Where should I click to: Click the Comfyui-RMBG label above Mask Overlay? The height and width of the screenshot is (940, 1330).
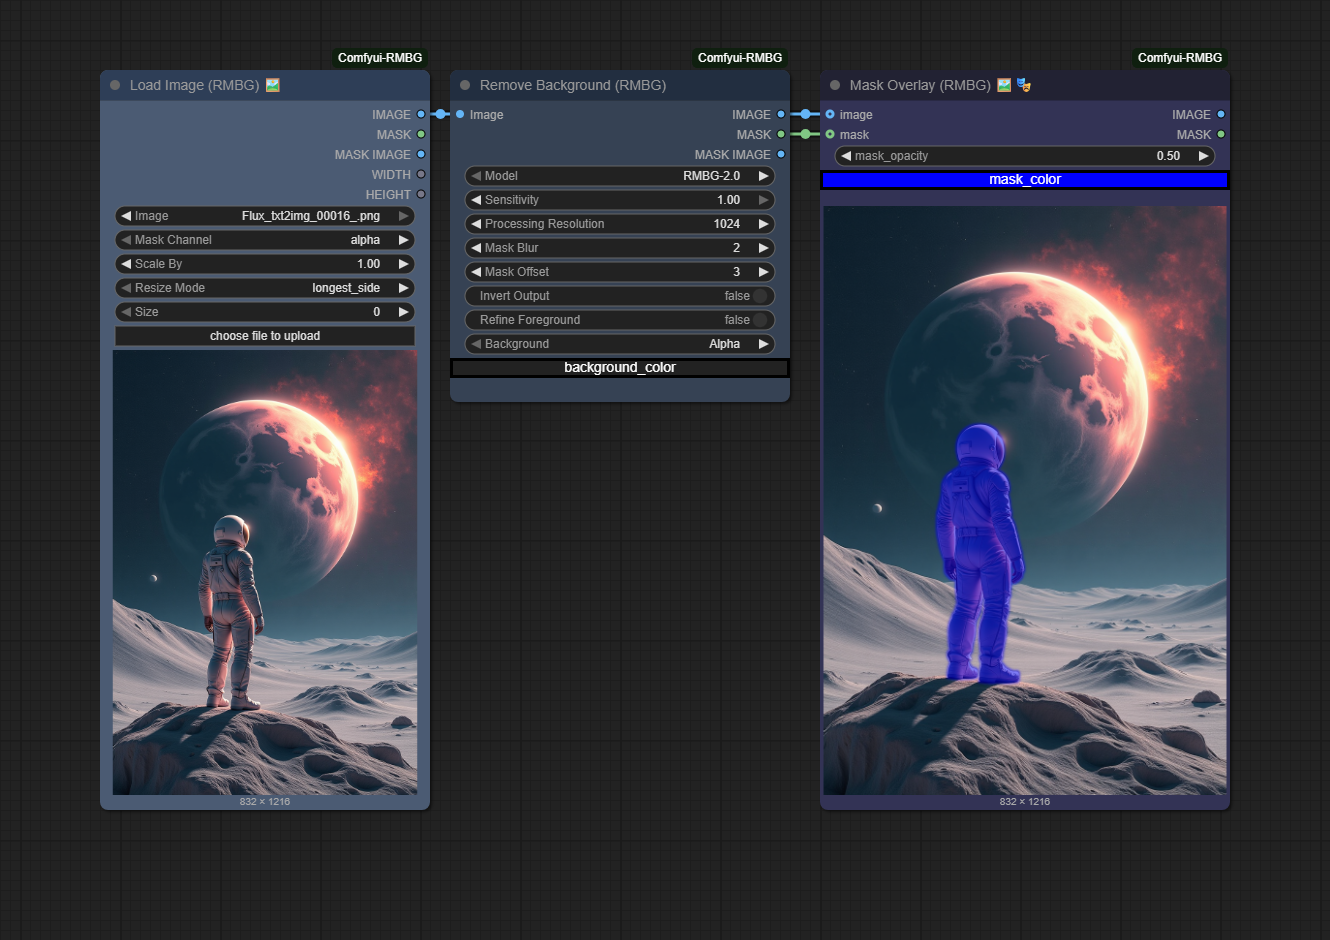[x=1179, y=57]
